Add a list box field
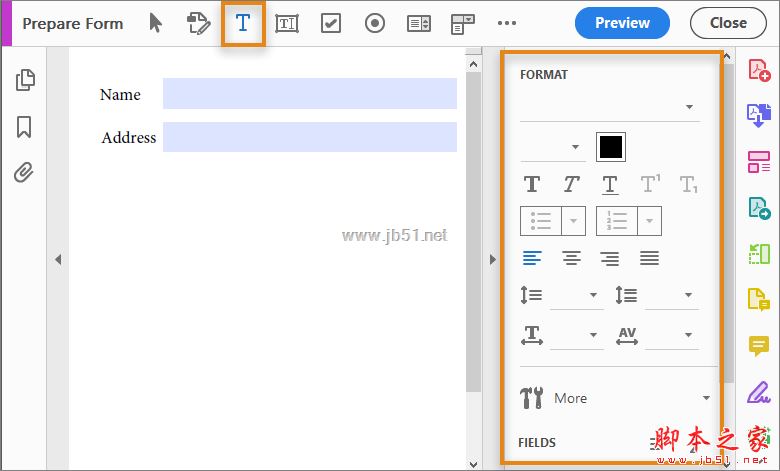 (x=419, y=23)
